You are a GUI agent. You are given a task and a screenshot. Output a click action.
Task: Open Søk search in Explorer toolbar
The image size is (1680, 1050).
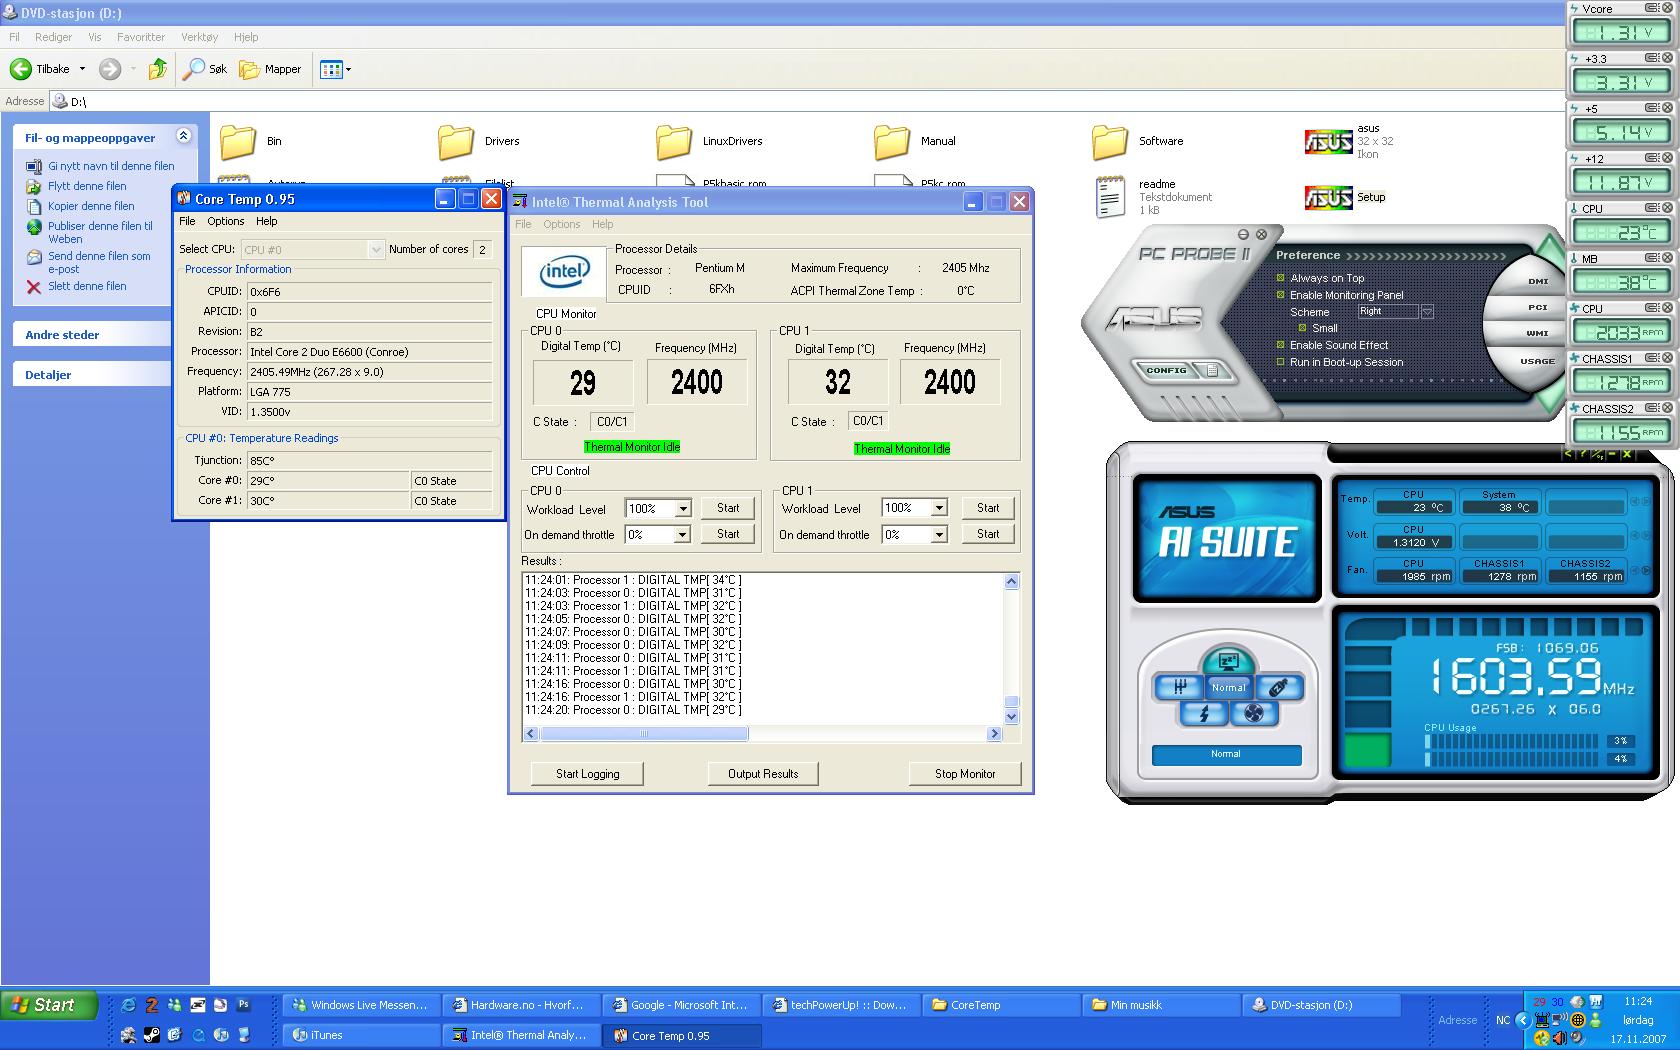tap(206, 69)
